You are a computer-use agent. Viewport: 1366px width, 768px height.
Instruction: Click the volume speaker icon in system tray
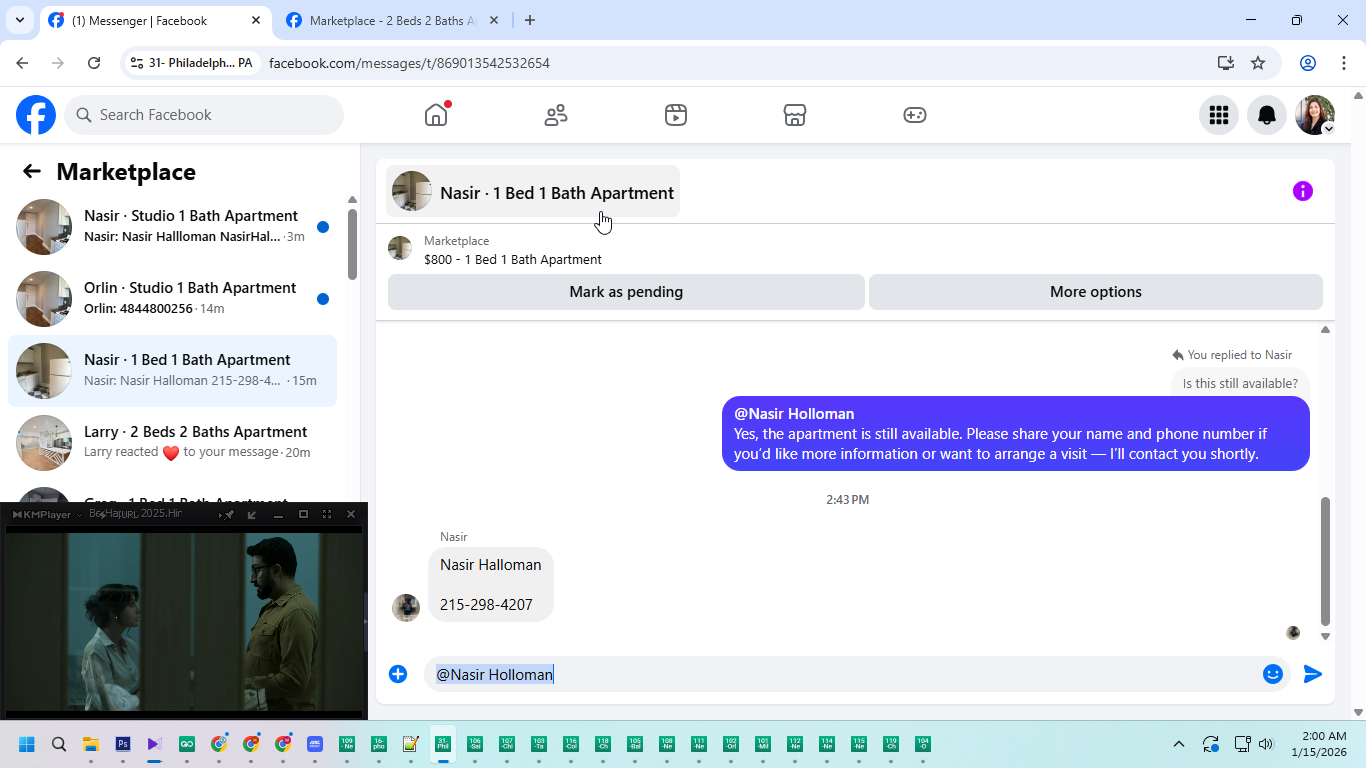point(1266,744)
